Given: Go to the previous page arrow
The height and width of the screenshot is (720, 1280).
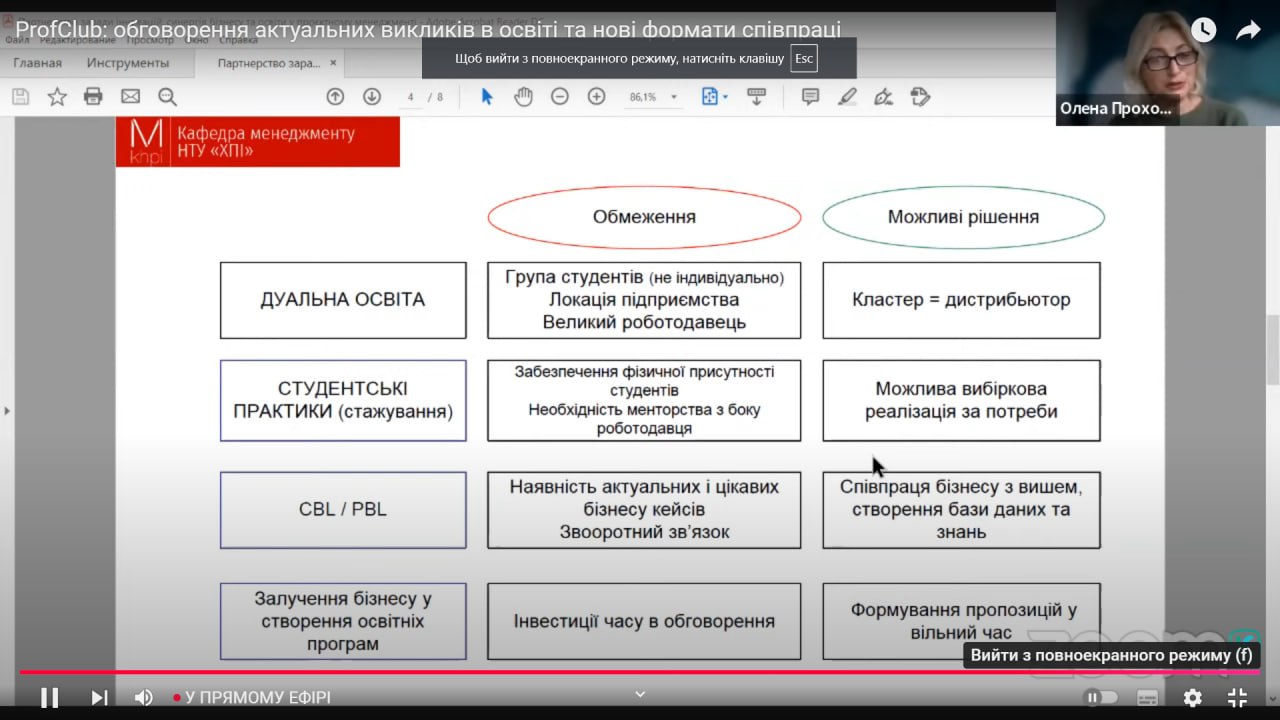Looking at the screenshot, I should pos(335,97).
